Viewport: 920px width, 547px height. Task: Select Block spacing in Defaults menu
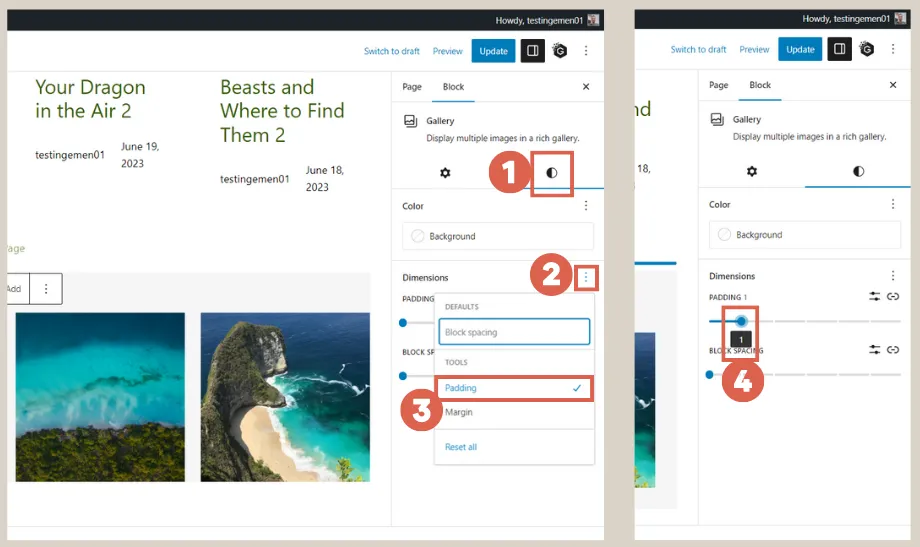(x=514, y=332)
